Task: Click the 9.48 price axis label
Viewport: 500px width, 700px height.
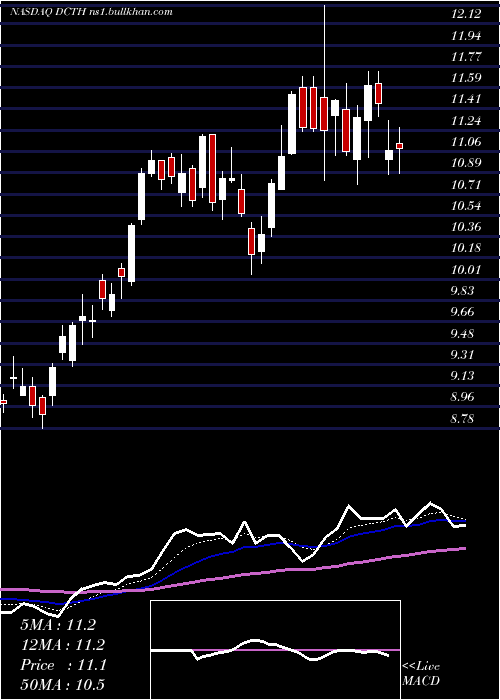Action: coord(460,333)
